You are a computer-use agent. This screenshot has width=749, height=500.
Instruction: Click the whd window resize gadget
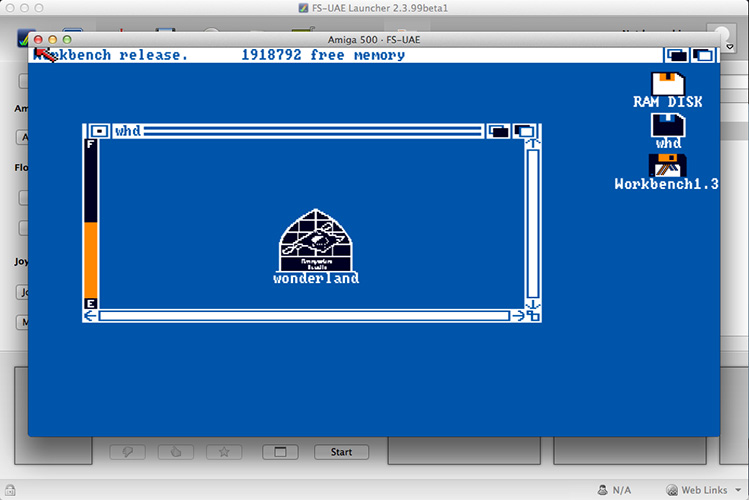pos(533,316)
